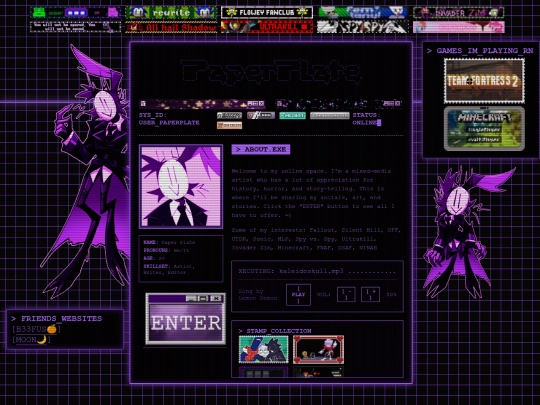Open the 'rewrite' Sonic banner blinkie

coord(171,13)
